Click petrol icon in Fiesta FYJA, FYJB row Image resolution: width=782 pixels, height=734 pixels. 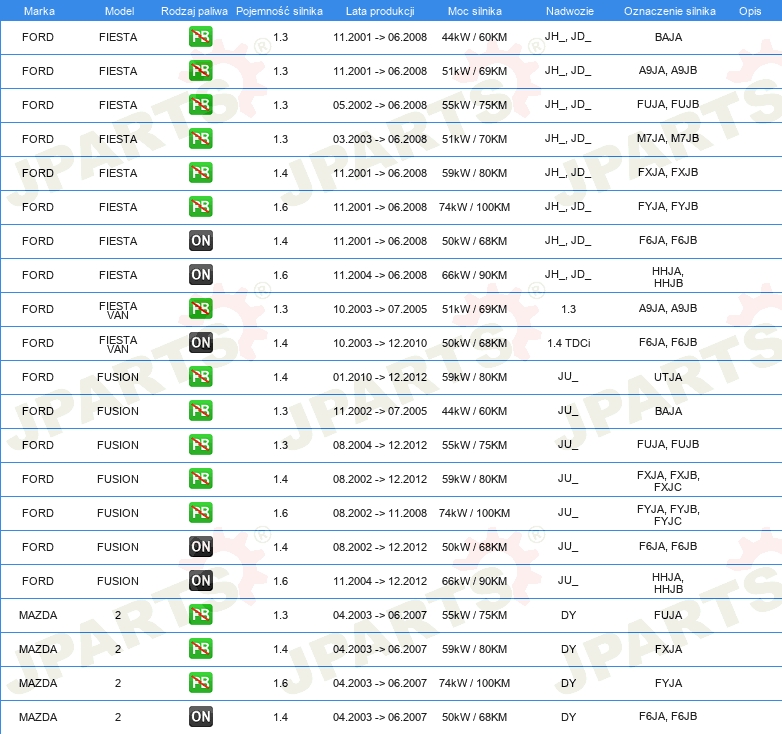[x=200, y=206]
